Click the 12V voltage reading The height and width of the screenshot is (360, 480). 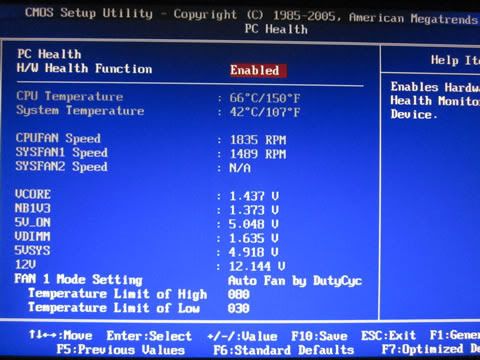(x=257, y=266)
